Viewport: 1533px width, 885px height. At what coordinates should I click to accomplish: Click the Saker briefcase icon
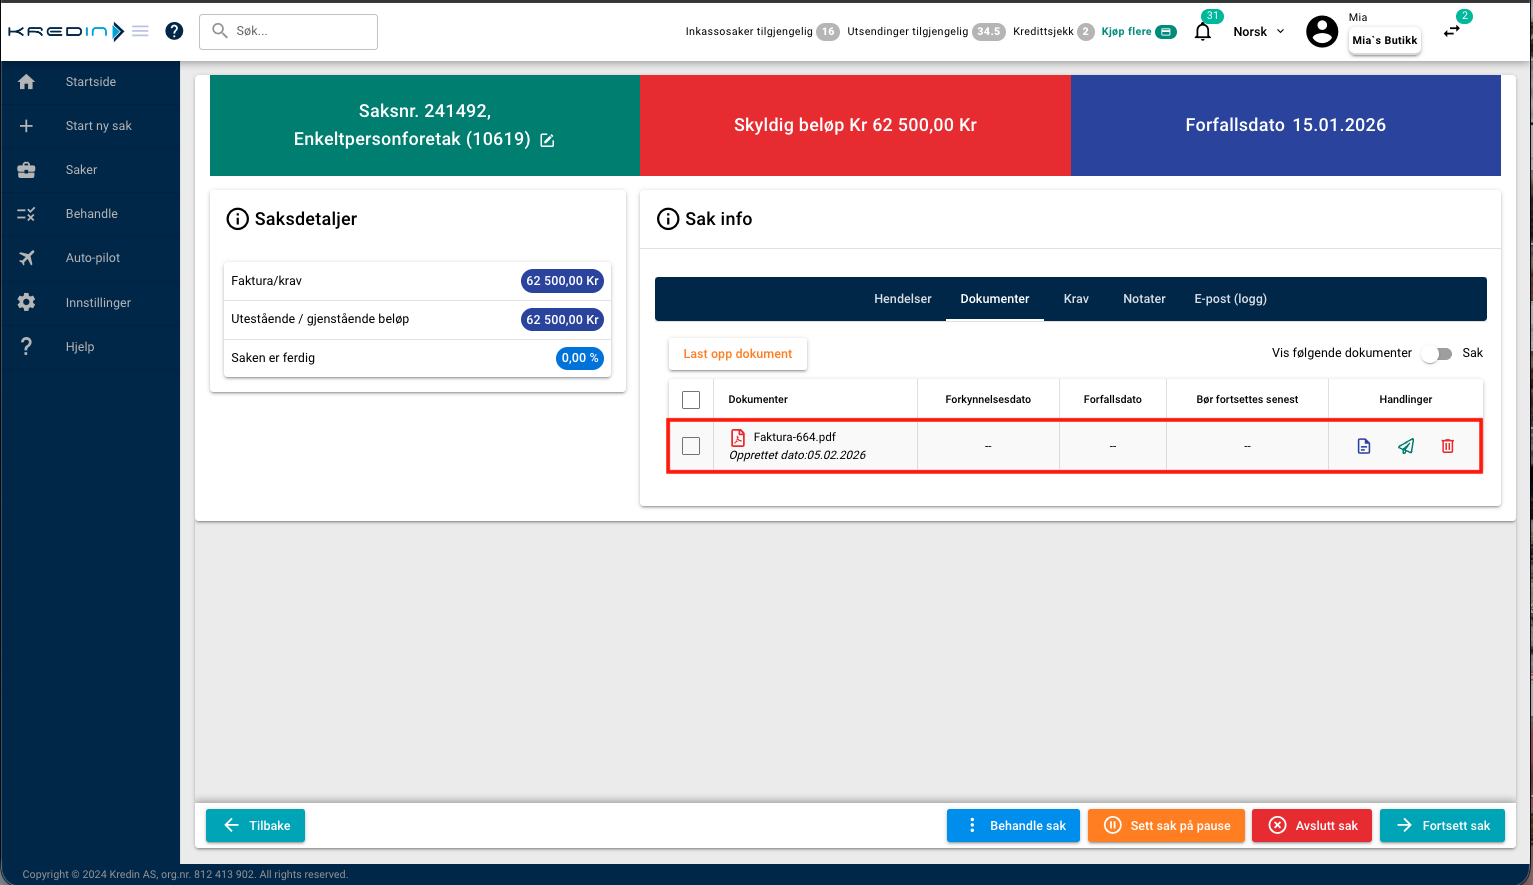(x=27, y=170)
